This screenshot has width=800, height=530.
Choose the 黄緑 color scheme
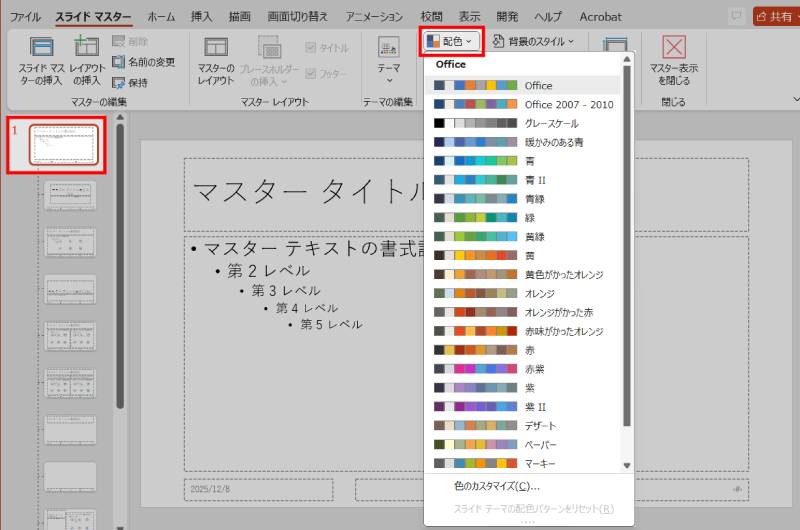pos(522,236)
